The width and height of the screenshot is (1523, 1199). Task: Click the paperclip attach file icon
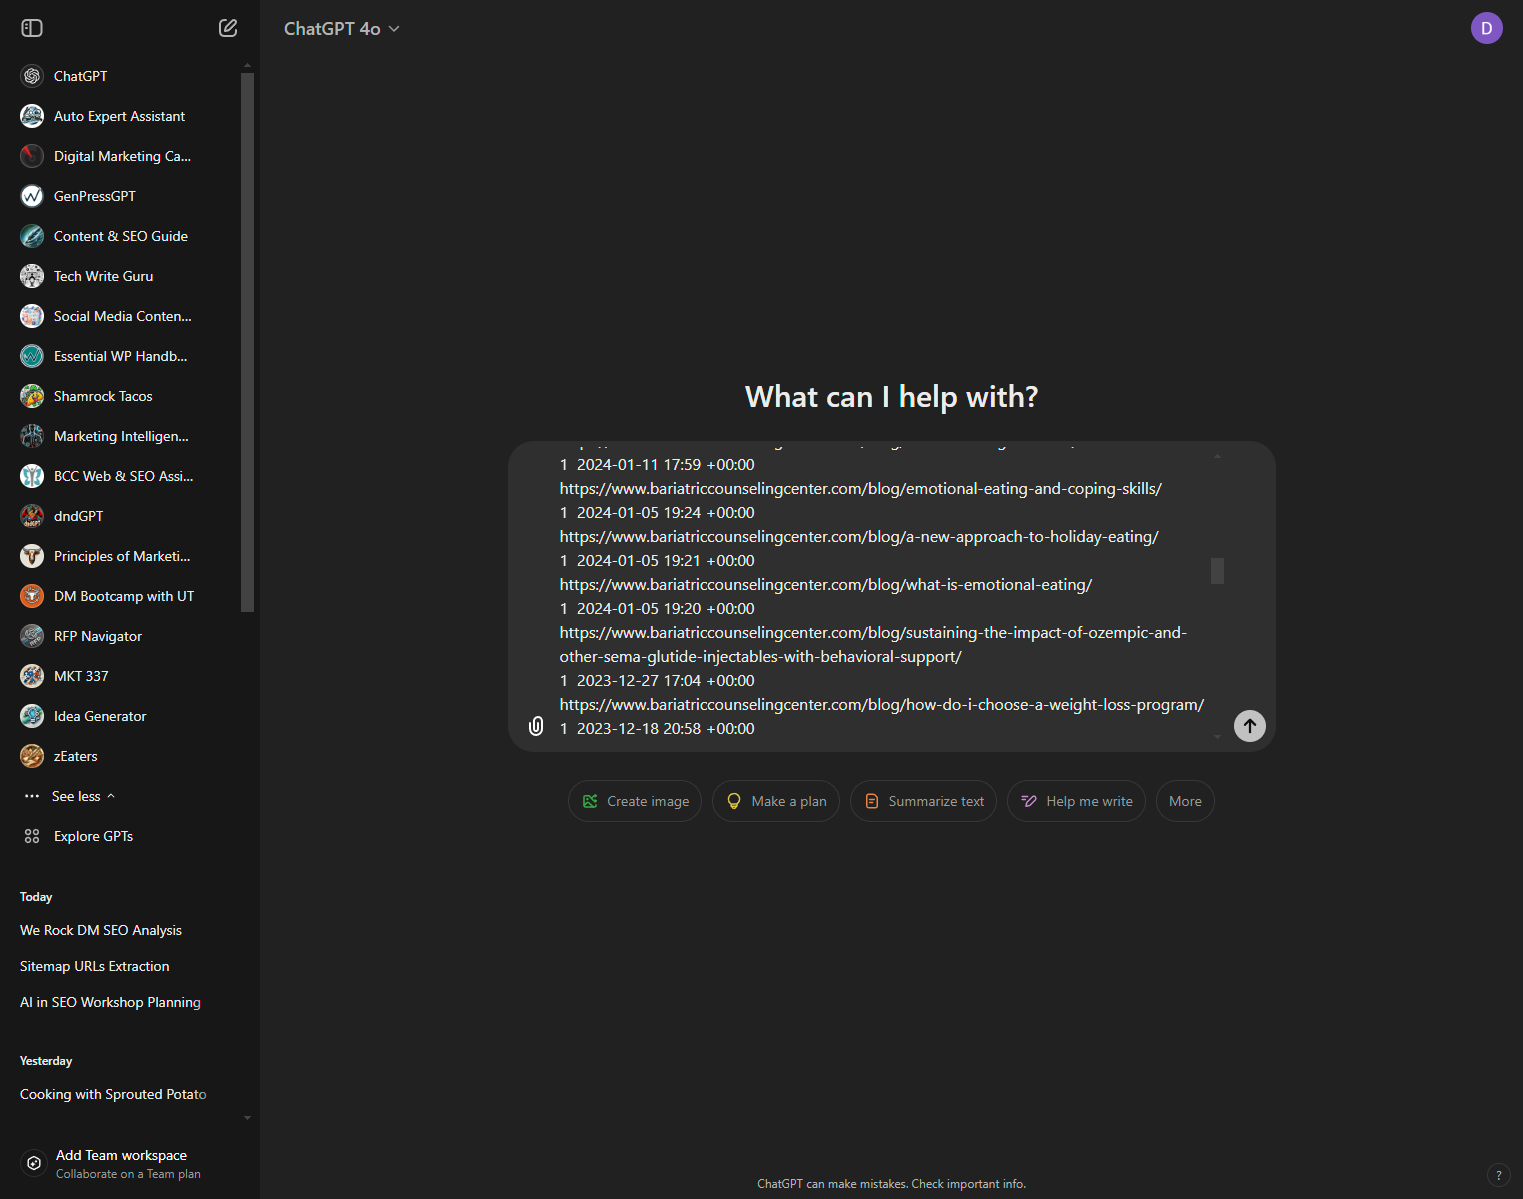[536, 726]
